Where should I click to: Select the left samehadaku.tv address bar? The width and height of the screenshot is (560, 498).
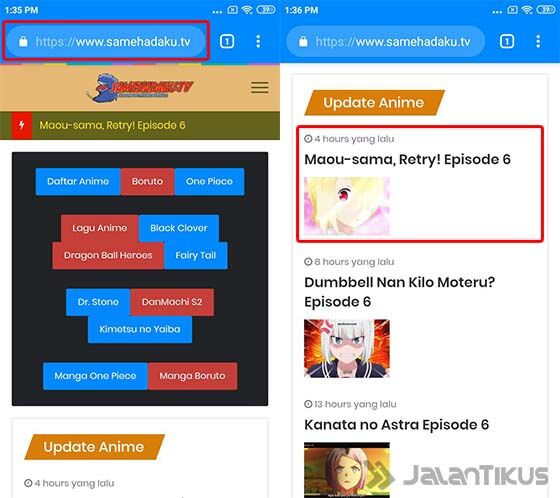(106, 41)
